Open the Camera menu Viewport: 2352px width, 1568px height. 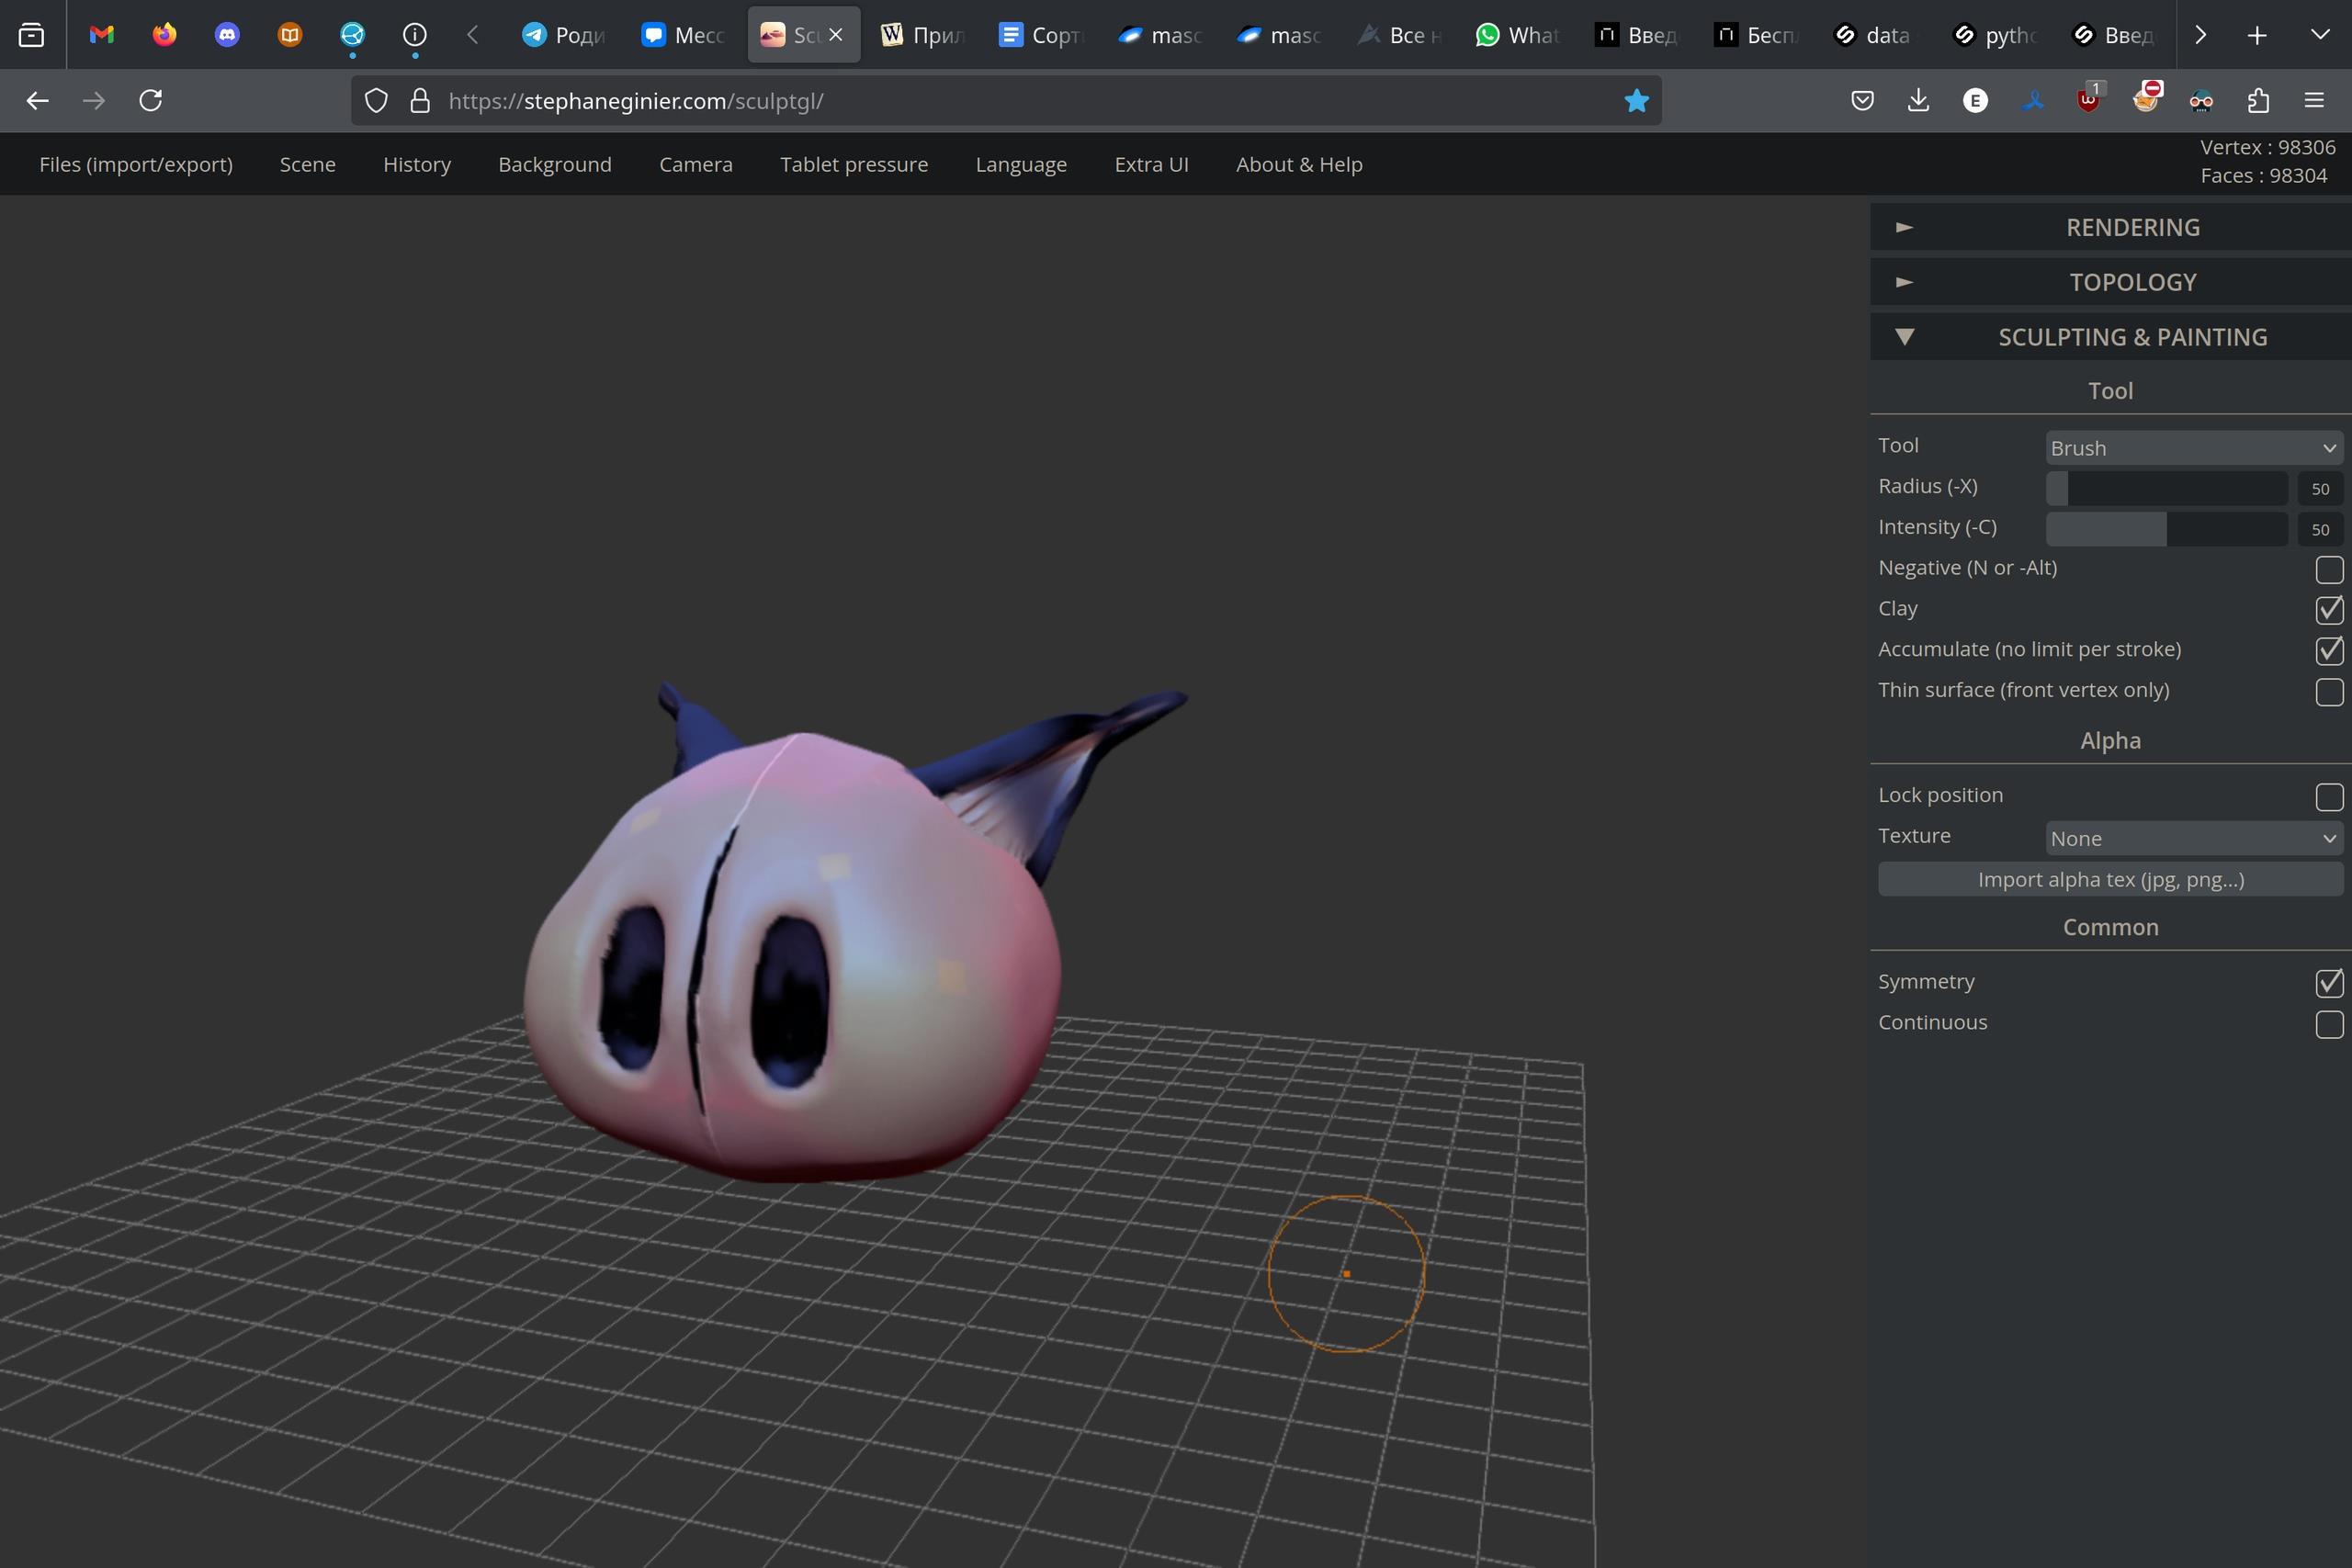pyautogui.click(x=695, y=164)
